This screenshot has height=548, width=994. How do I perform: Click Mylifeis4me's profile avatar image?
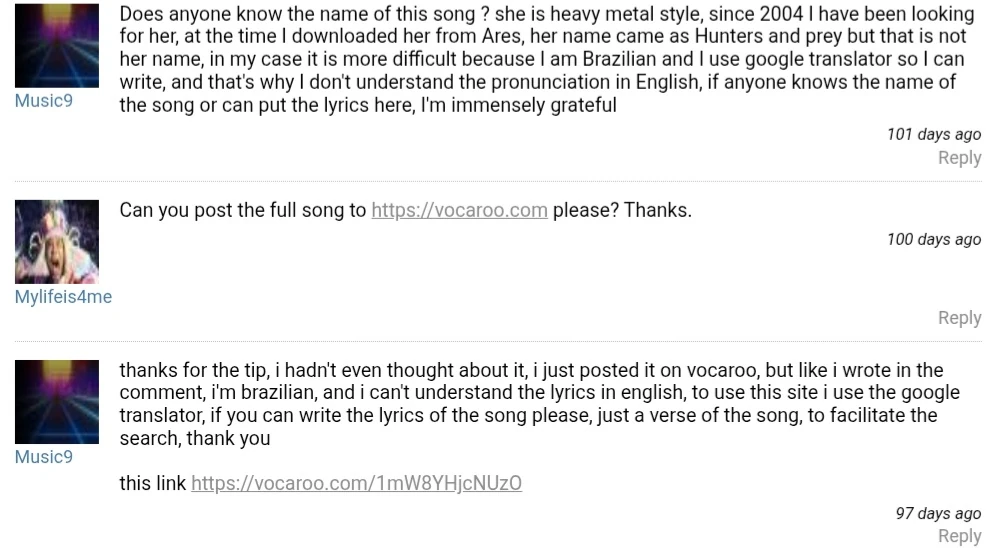point(56,241)
